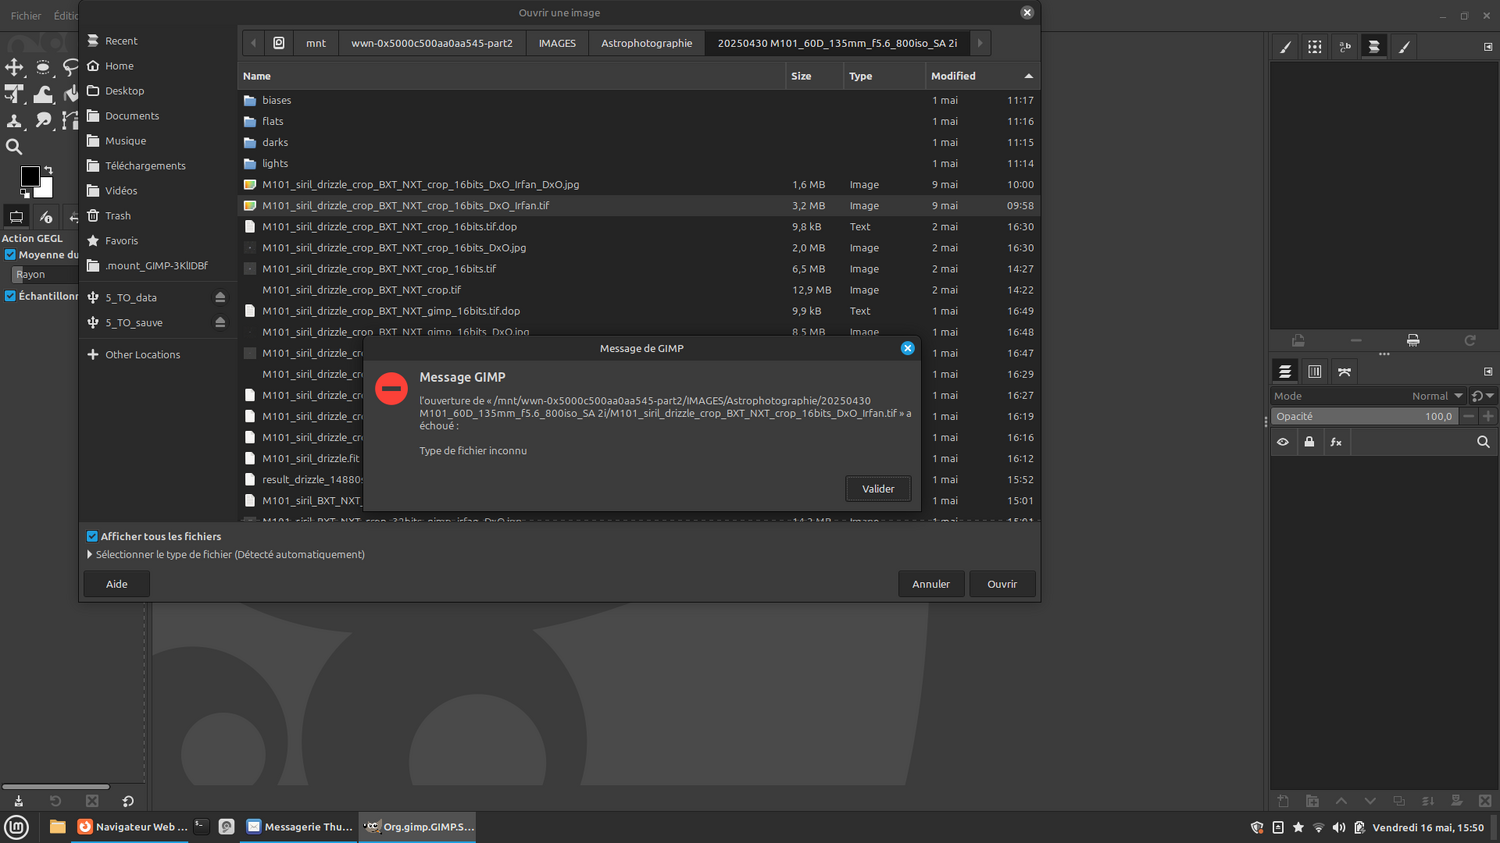1500x843 pixels.
Task: Go to the Astrophotographie path segment
Action: (x=646, y=43)
